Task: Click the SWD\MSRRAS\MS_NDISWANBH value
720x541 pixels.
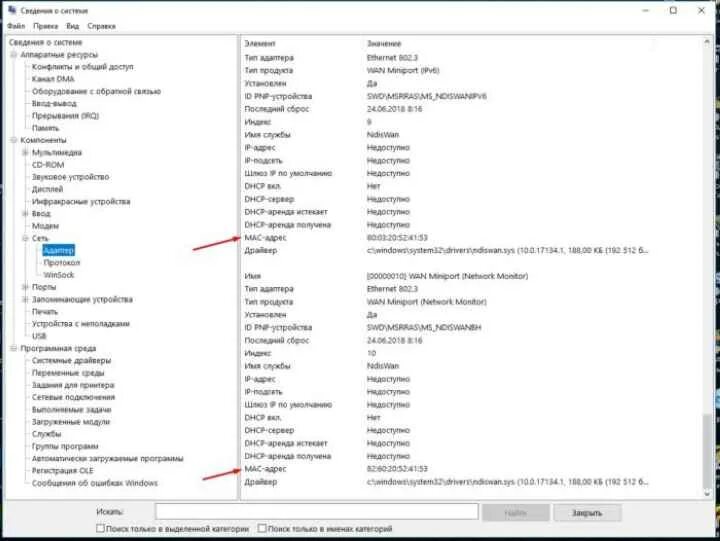Action: [x=424, y=327]
